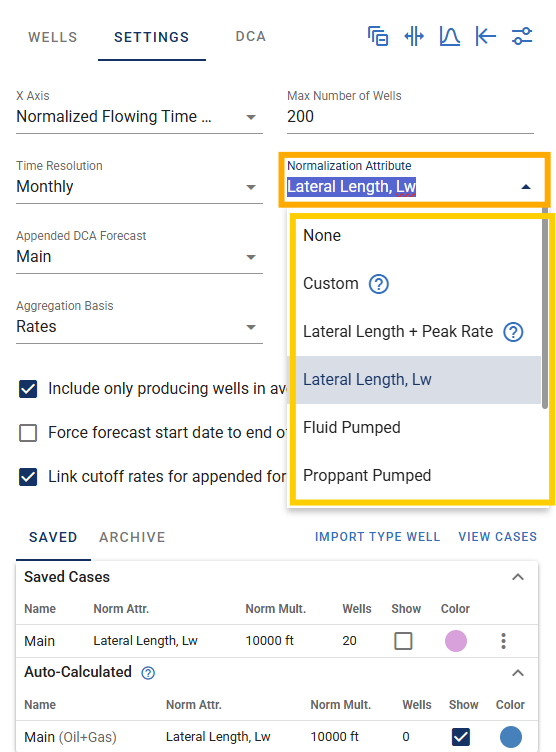Click help icon next to Auto-Calculated
The width and height of the screenshot is (556, 752).
148,673
